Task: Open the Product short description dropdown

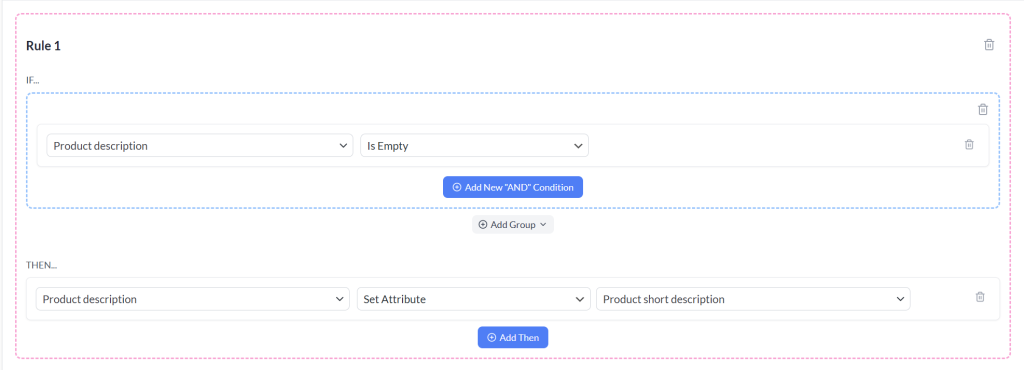Action: (753, 299)
